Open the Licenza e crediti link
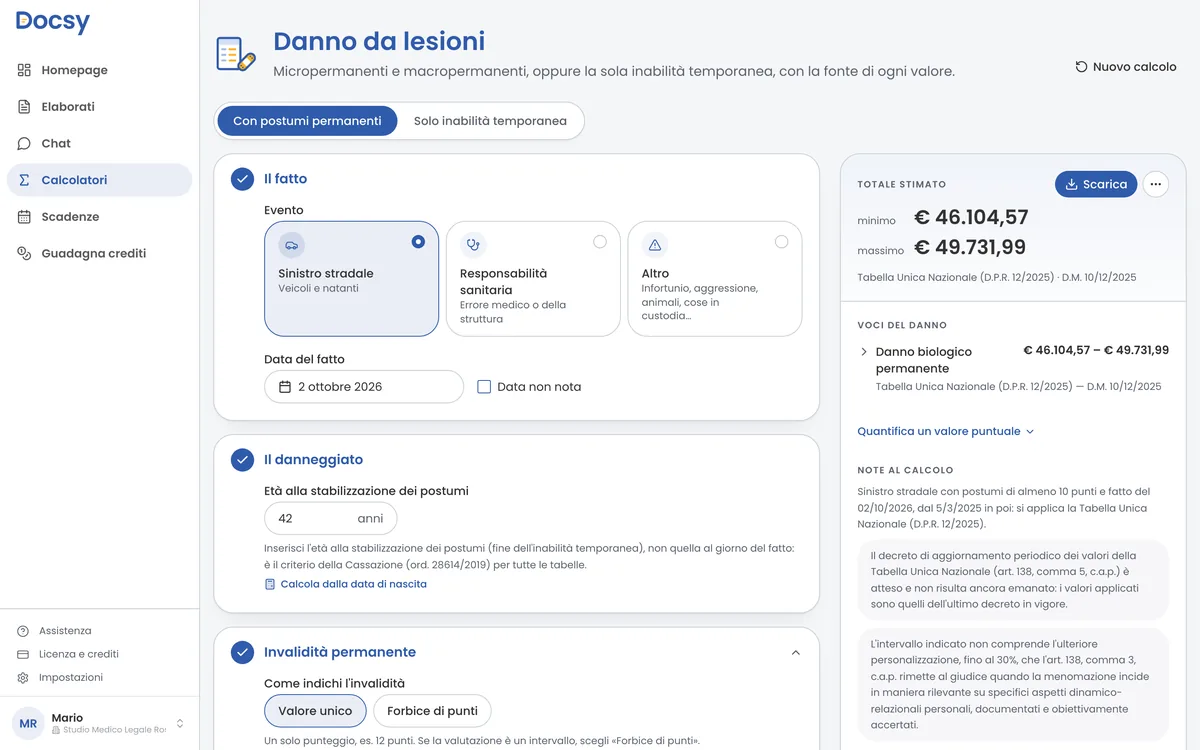 coord(79,654)
